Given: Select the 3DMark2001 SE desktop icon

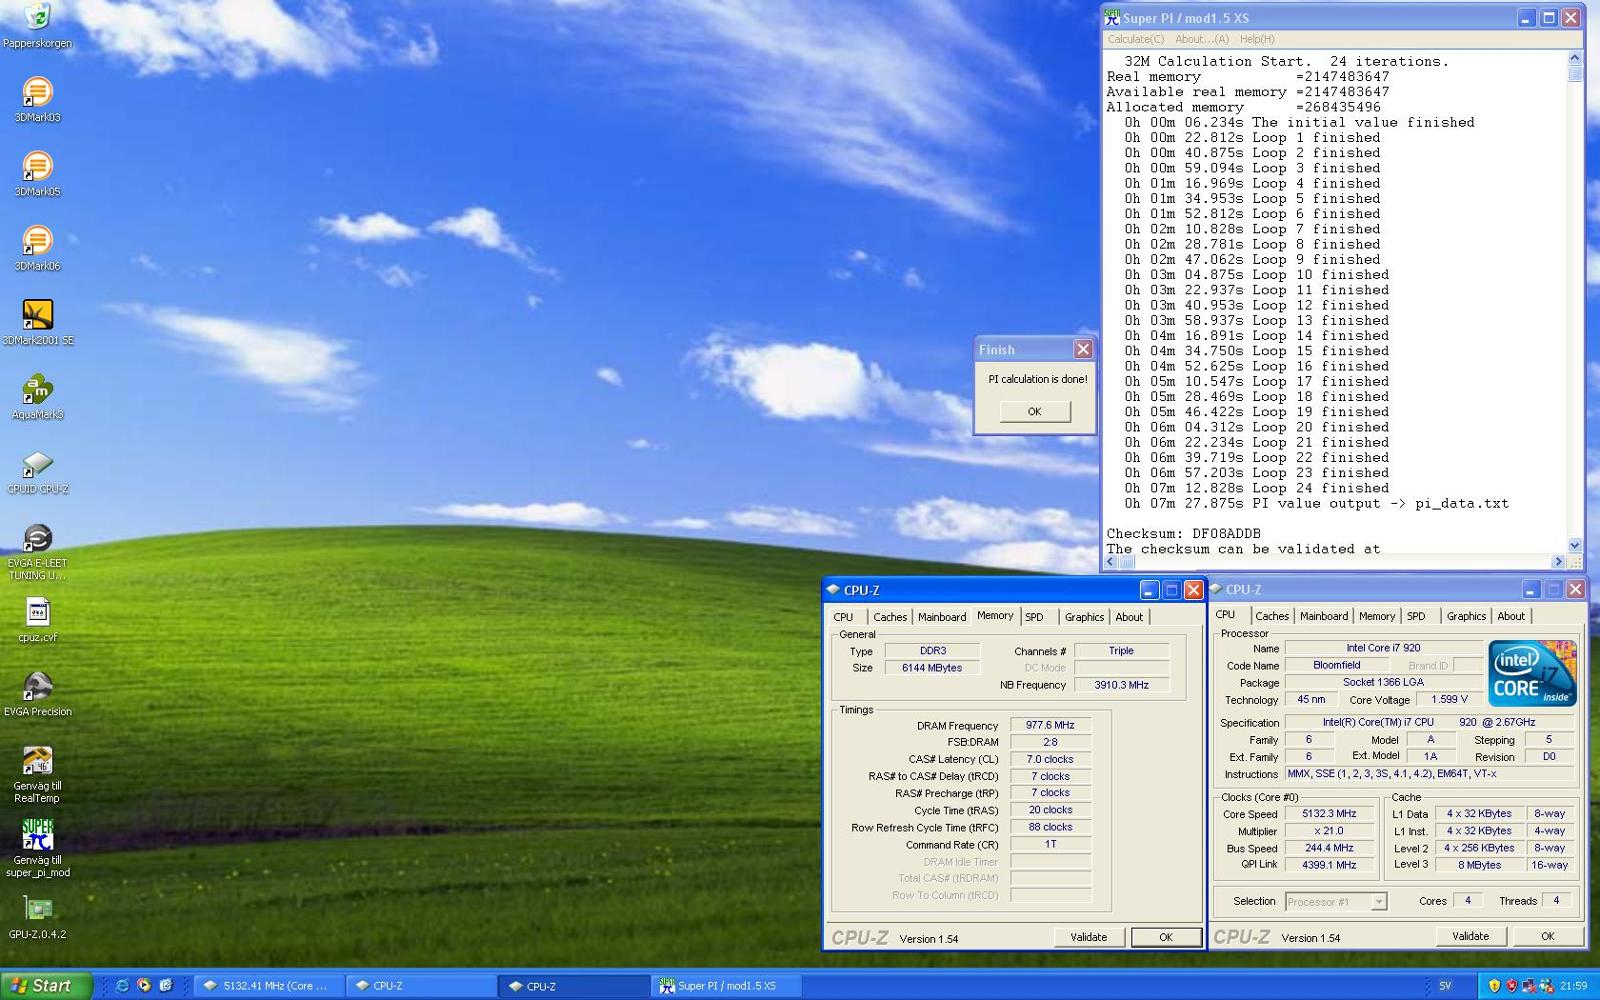Looking at the screenshot, I should (37, 322).
